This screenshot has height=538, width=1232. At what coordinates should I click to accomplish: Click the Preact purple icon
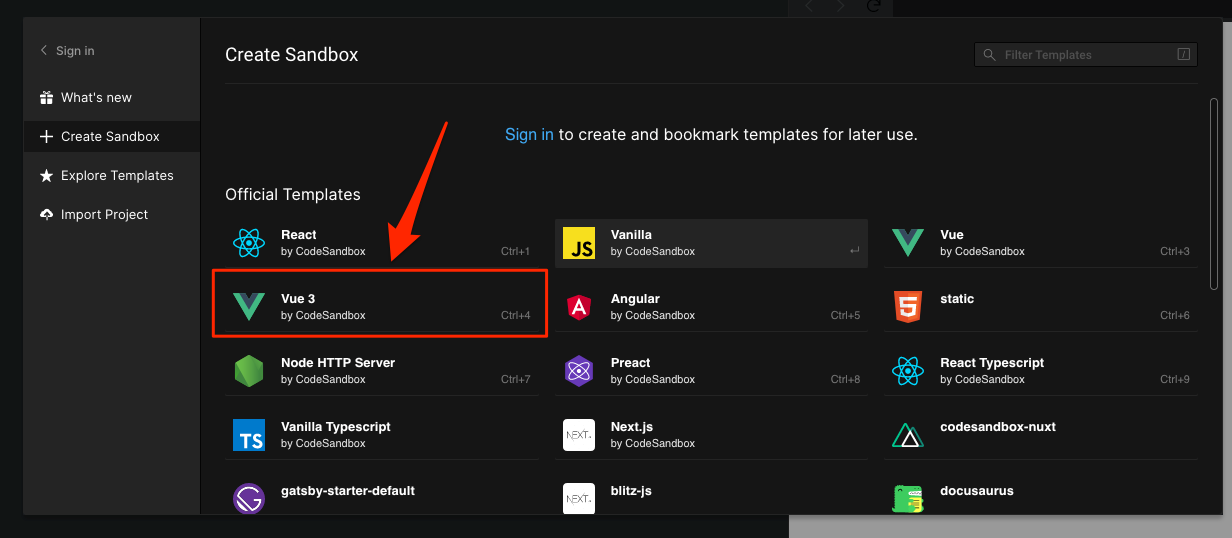coord(579,371)
